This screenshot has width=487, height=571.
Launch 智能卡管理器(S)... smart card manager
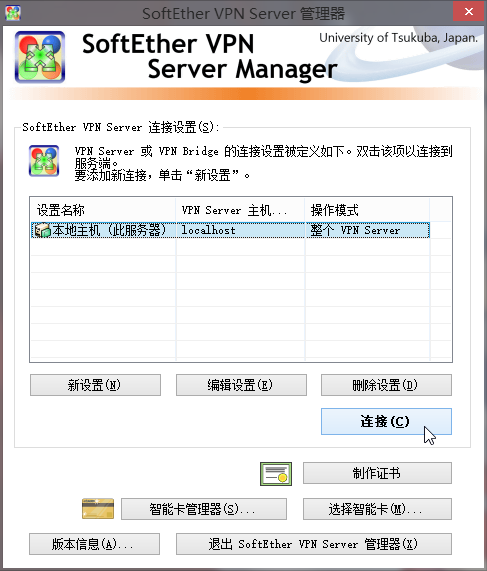pyautogui.click(x=204, y=509)
